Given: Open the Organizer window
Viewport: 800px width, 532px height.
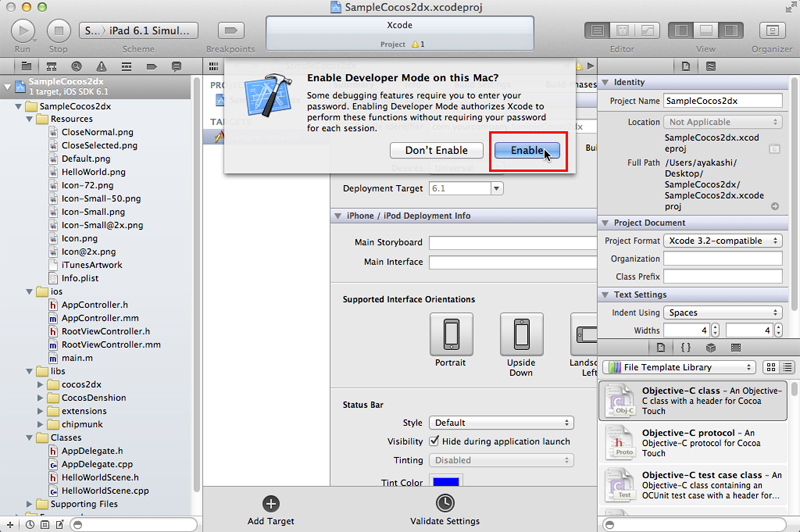Looking at the screenshot, I should pos(772,31).
